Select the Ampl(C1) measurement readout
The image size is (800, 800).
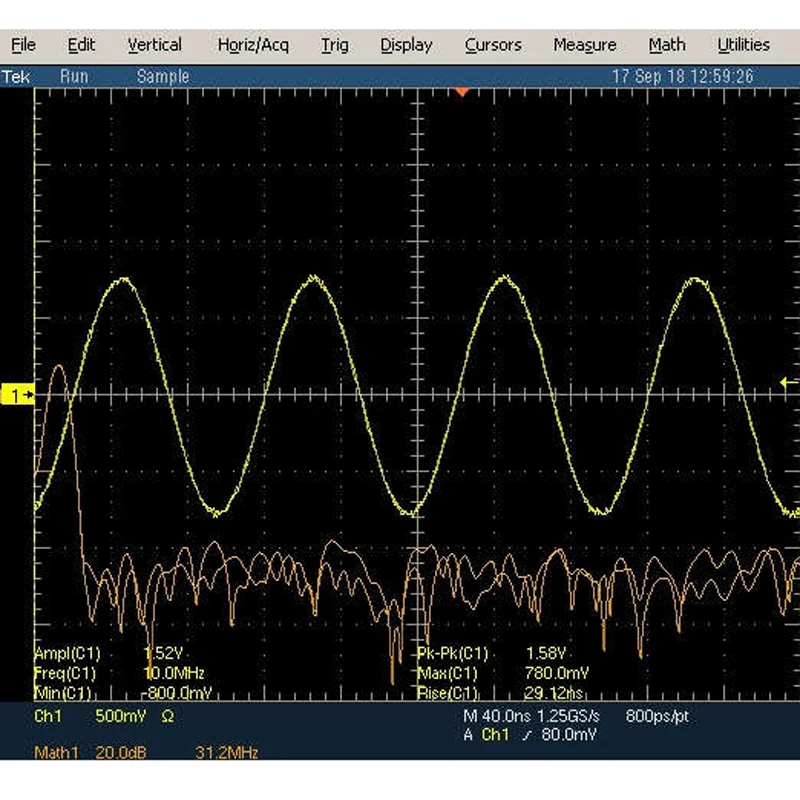109,654
